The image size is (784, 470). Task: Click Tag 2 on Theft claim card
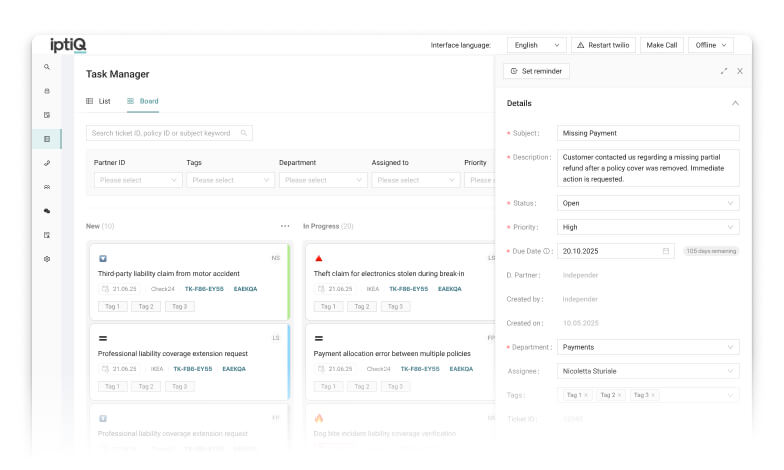point(362,306)
